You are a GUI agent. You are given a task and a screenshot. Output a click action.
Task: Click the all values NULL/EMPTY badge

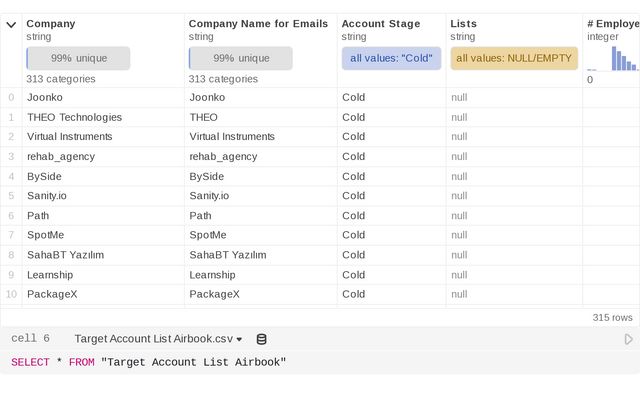point(514,58)
